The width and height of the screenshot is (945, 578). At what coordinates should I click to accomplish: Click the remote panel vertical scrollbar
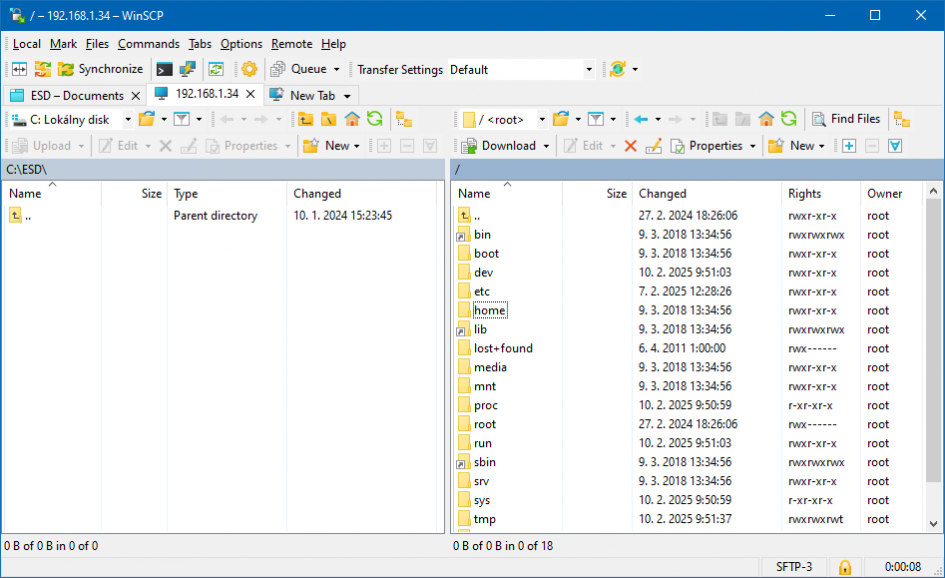pos(933,350)
